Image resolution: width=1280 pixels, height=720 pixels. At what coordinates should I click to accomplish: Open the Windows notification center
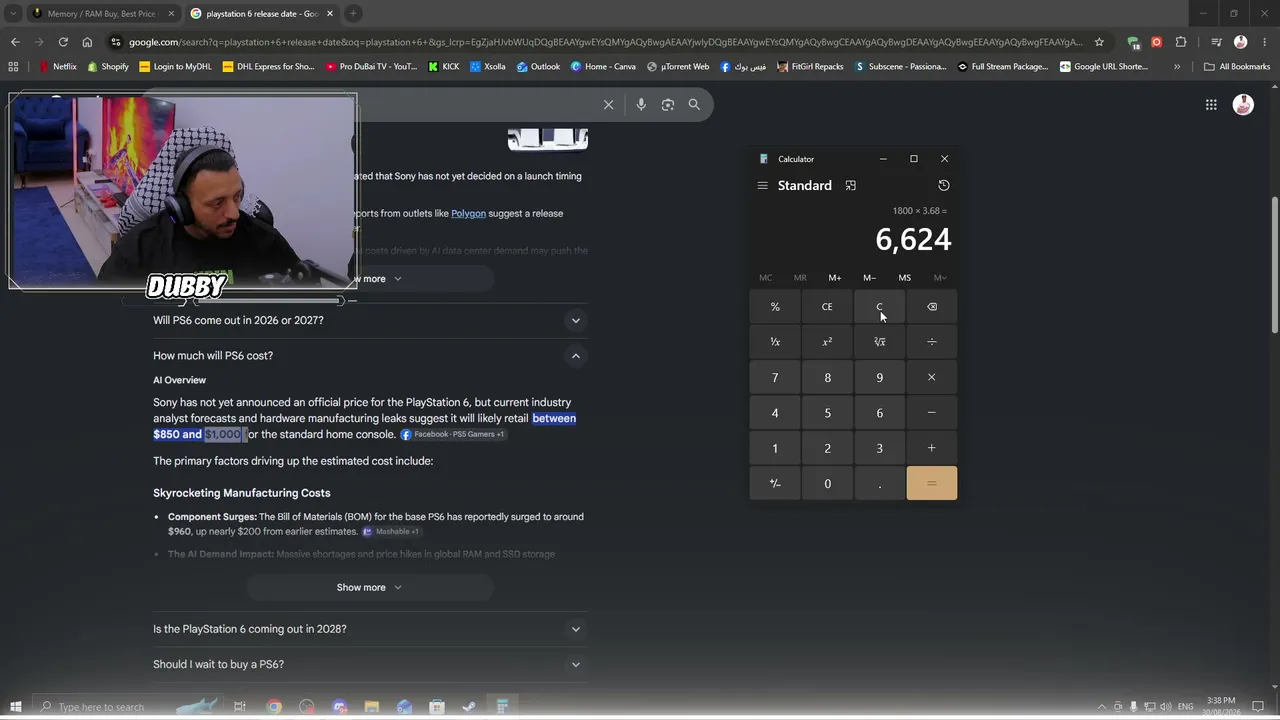point(1258,707)
